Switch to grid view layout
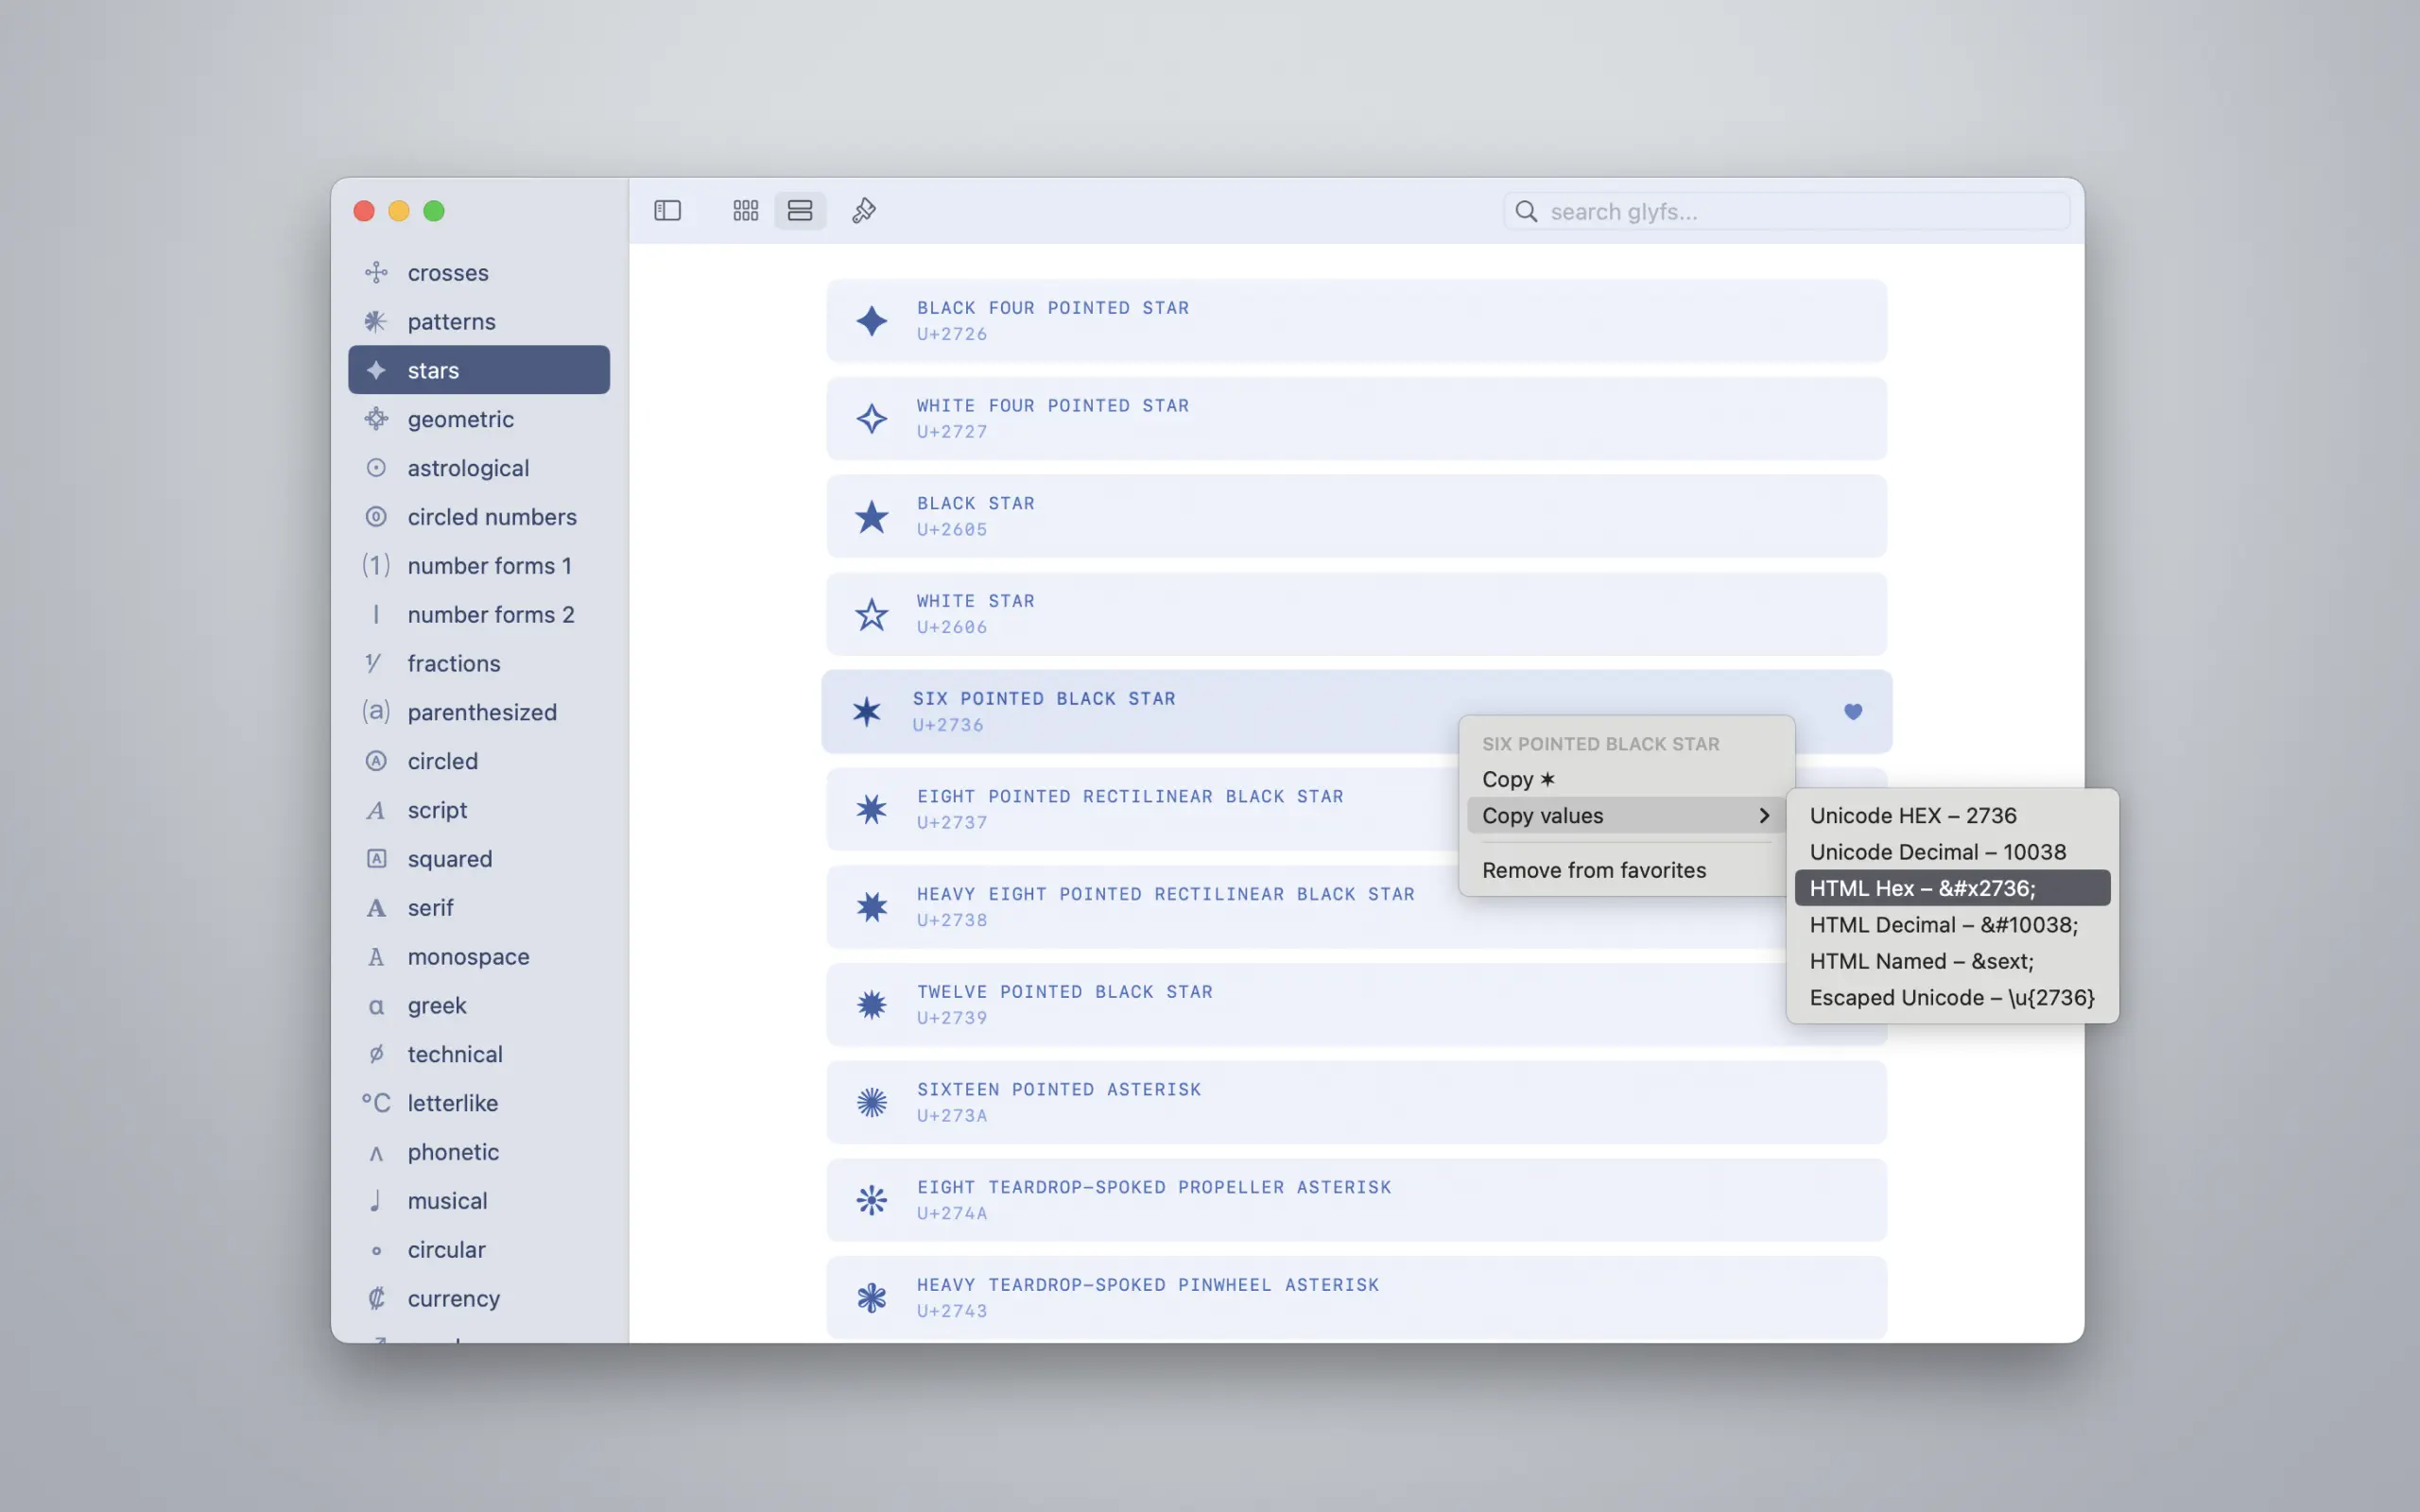This screenshot has height=1512, width=2420. [x=745, y=210]
